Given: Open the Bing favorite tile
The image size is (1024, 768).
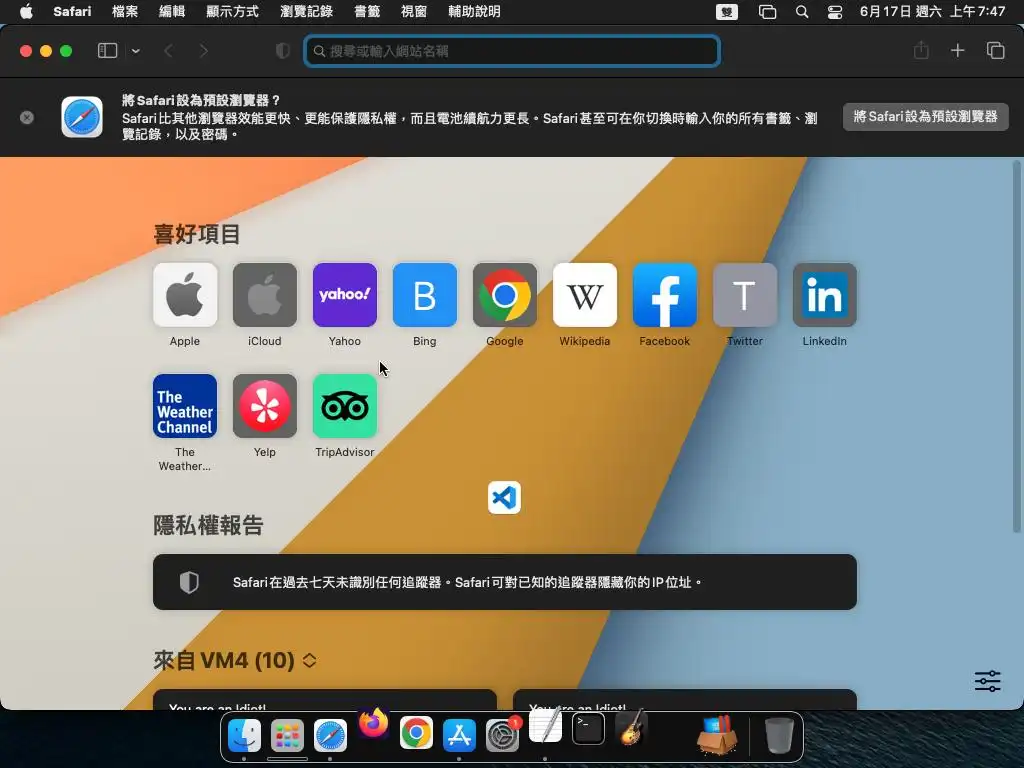Looking at the screenshot, I should 424,295.
